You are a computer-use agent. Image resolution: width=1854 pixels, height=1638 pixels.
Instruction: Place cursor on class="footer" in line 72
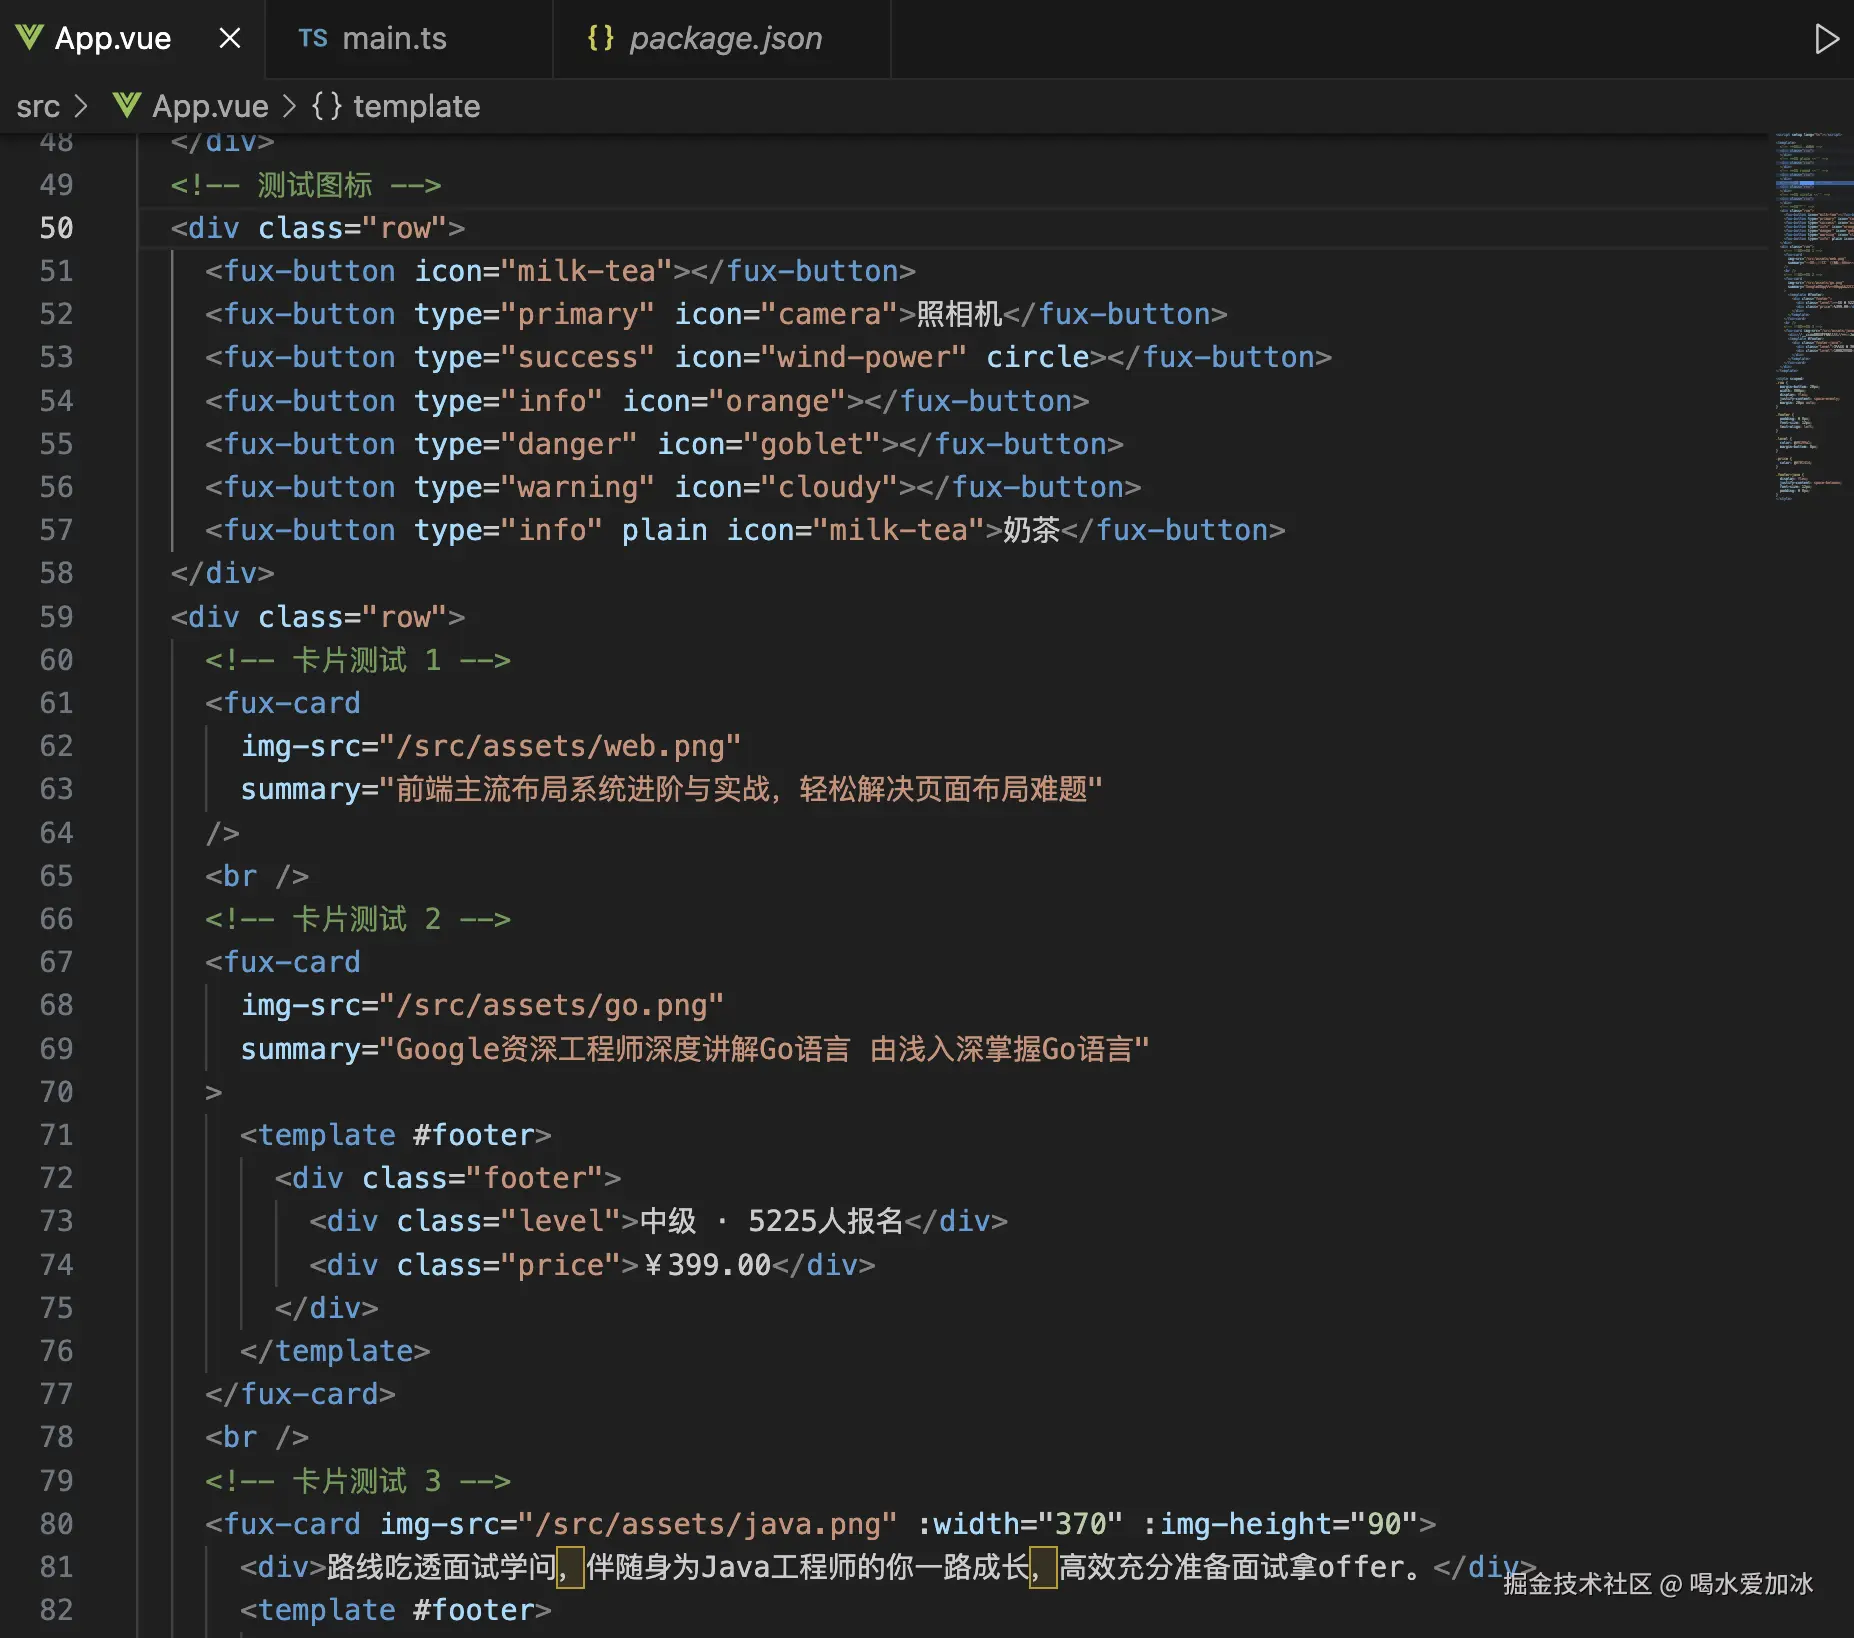point(482,1178)
